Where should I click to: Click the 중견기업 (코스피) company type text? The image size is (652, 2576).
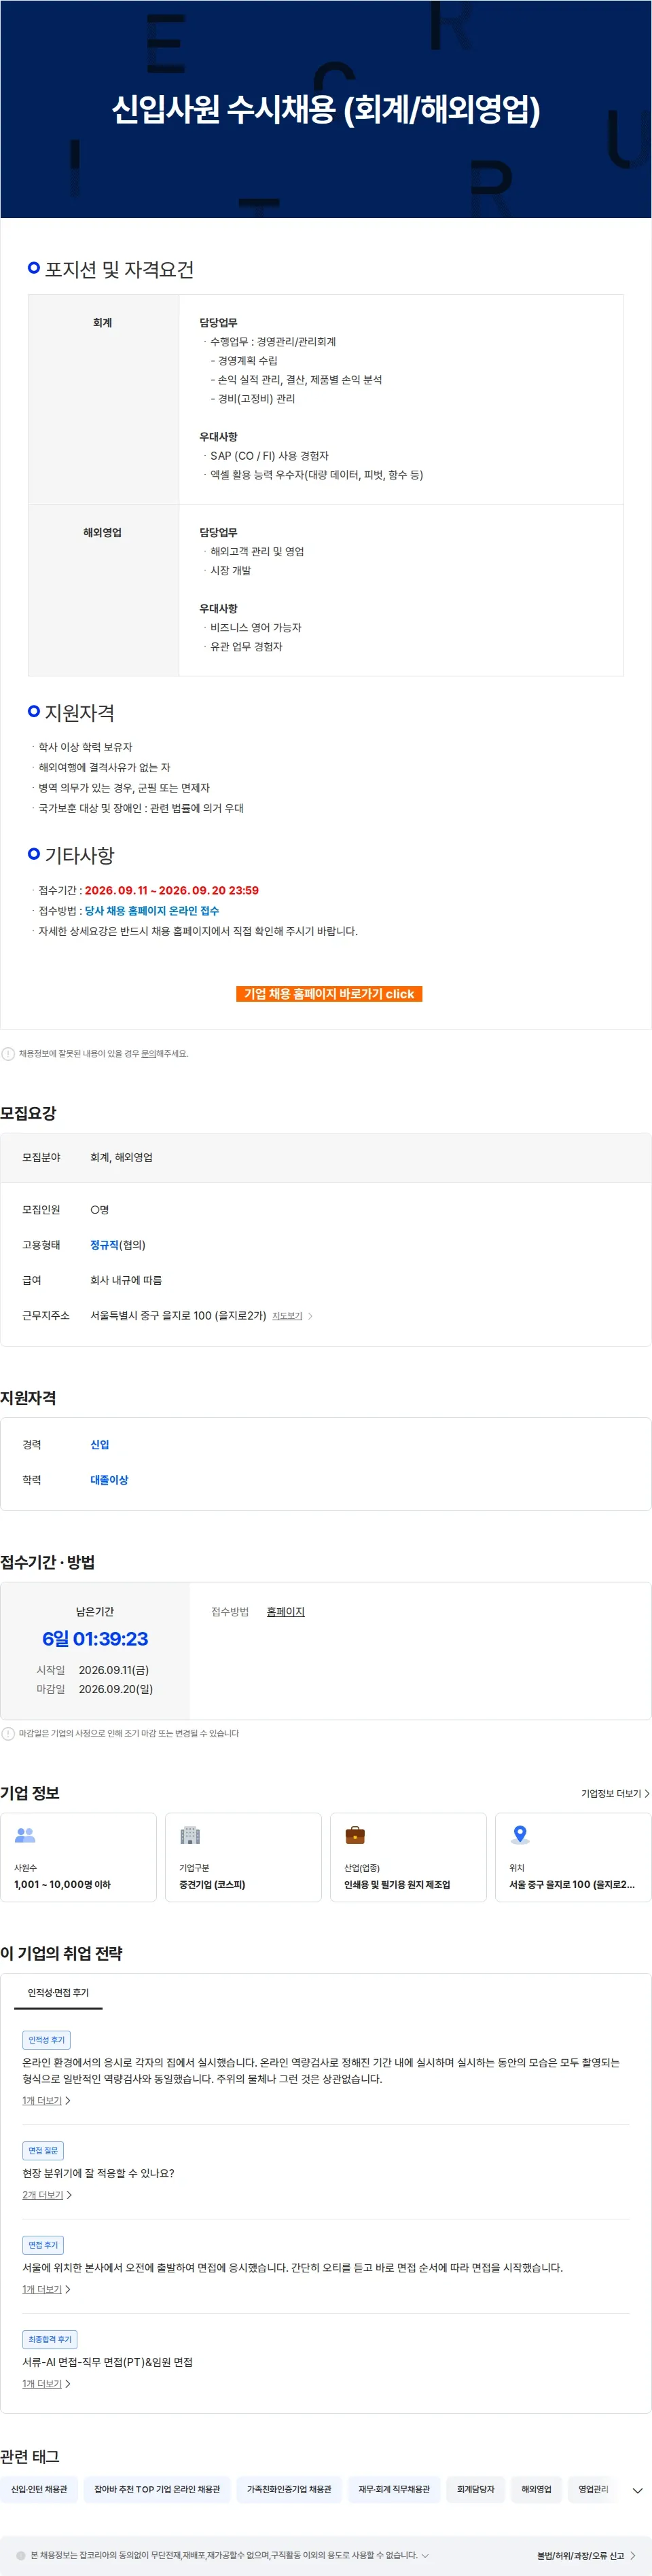tap(212, 1884)
